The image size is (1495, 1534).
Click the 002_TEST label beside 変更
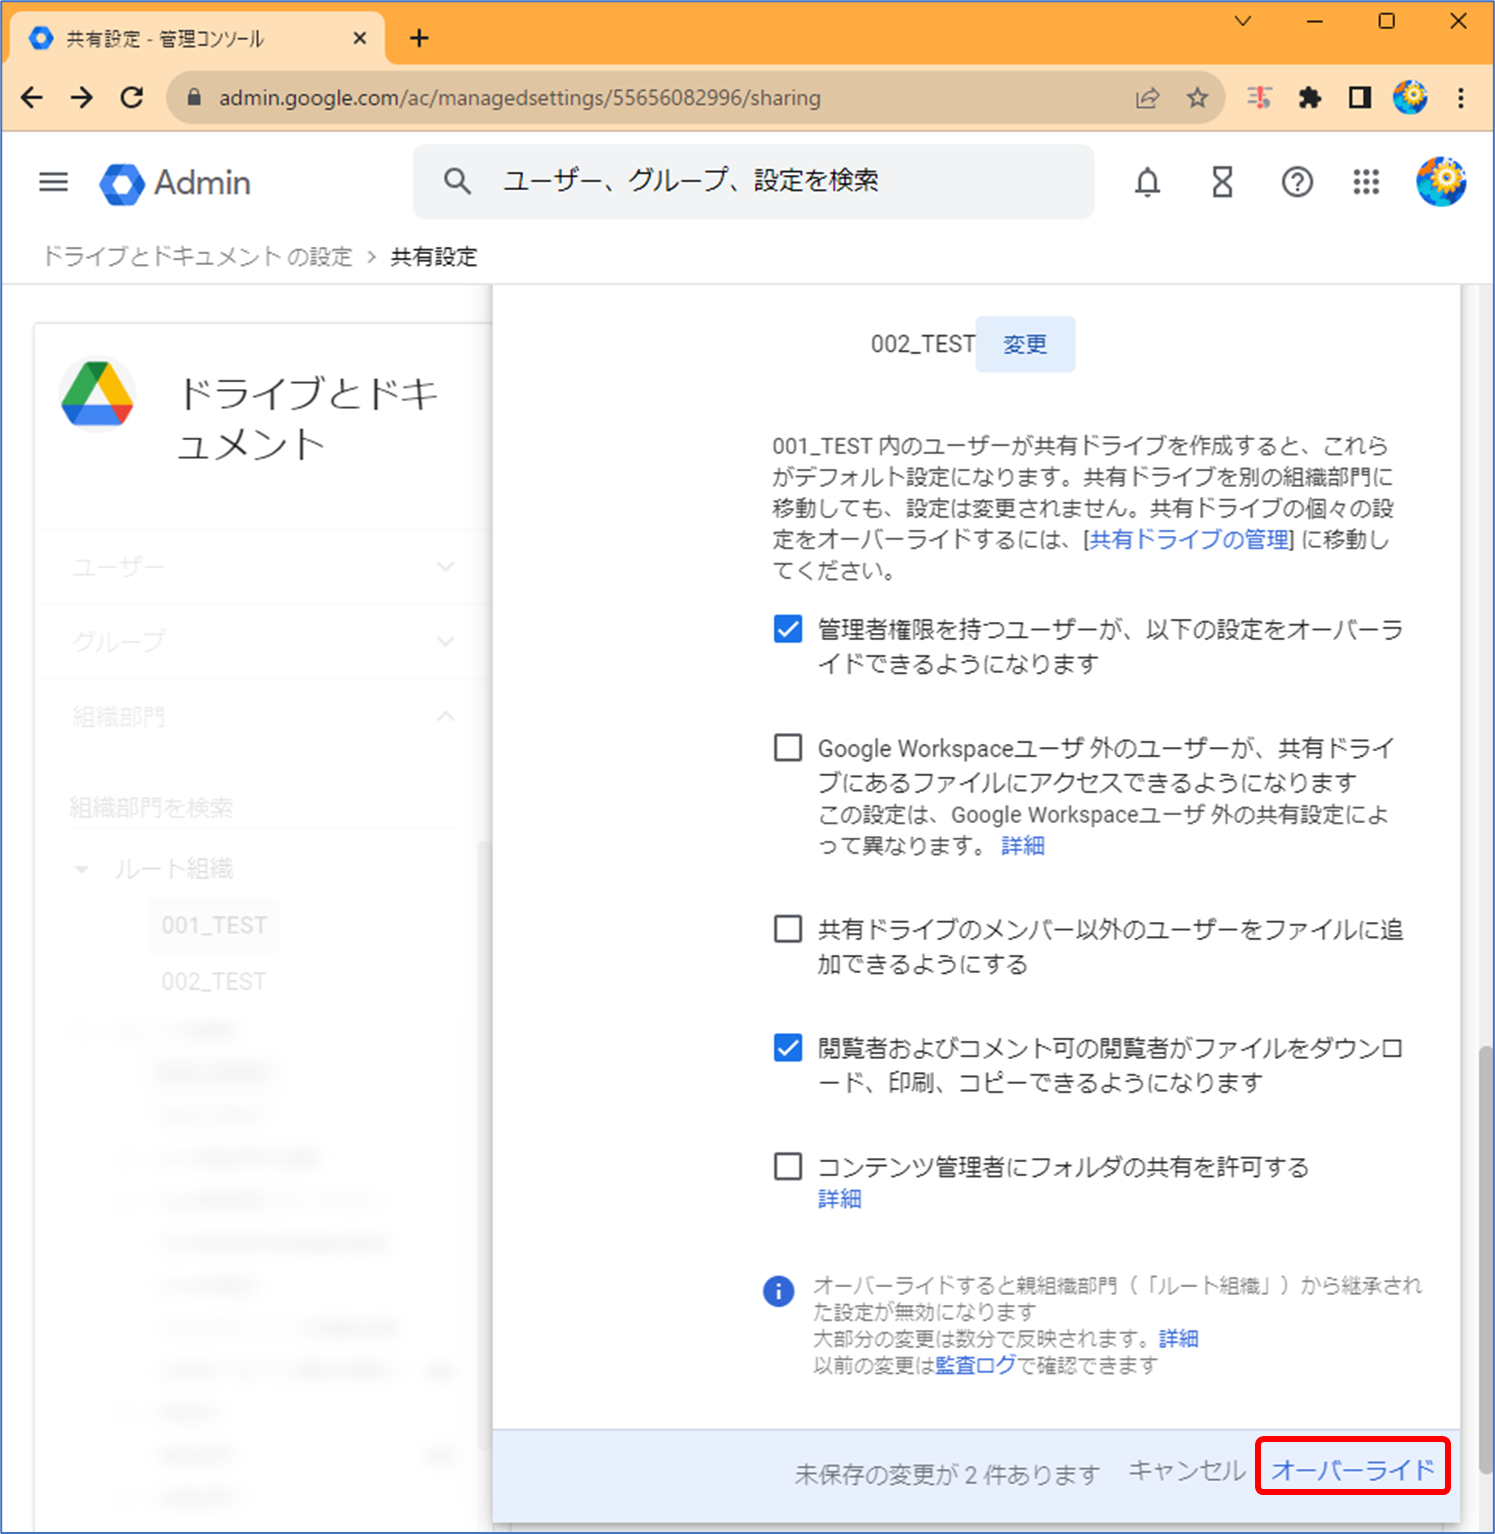tap(922, 344)
